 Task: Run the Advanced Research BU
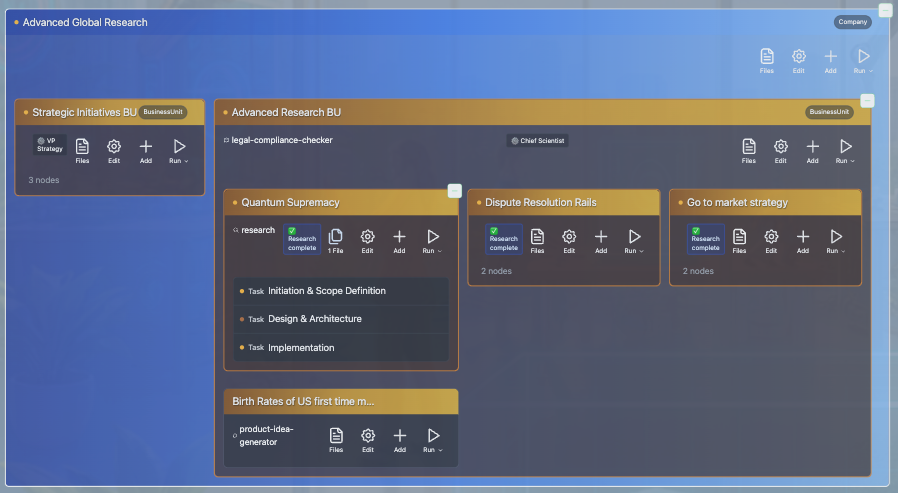(x=845, y=151)
